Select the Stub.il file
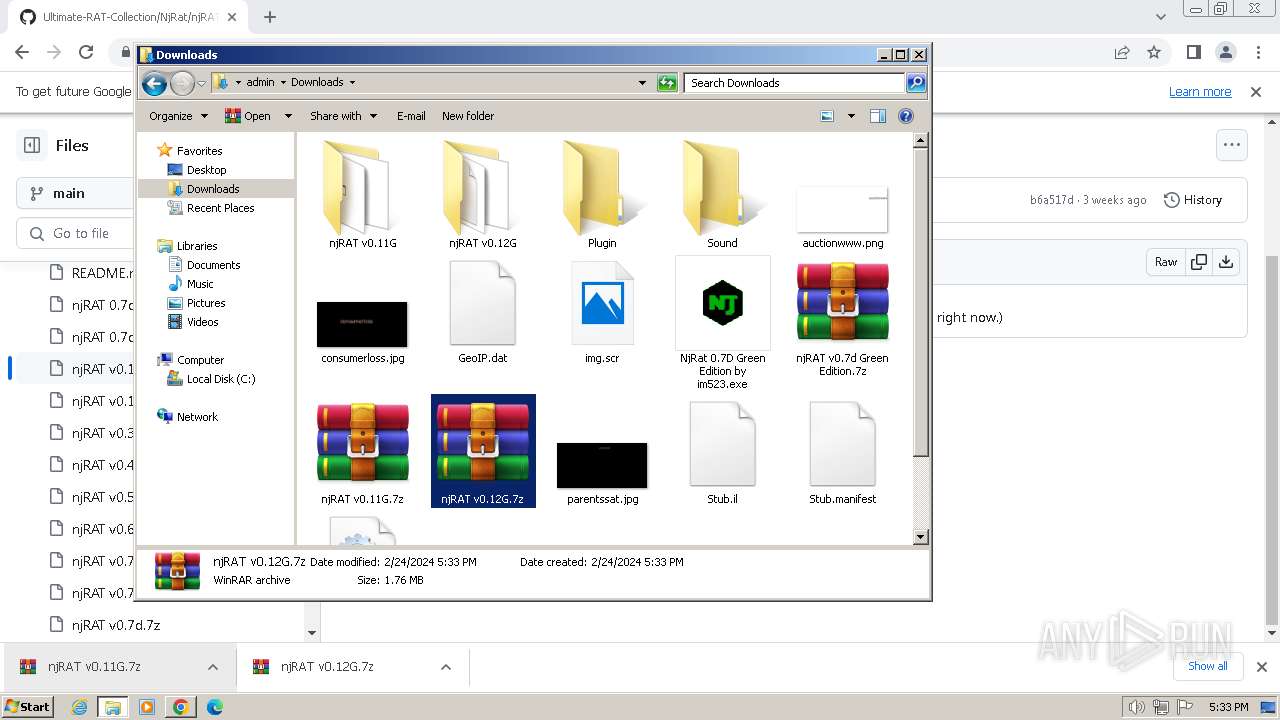Viewport: 1280px width, 720px height. 722,453
